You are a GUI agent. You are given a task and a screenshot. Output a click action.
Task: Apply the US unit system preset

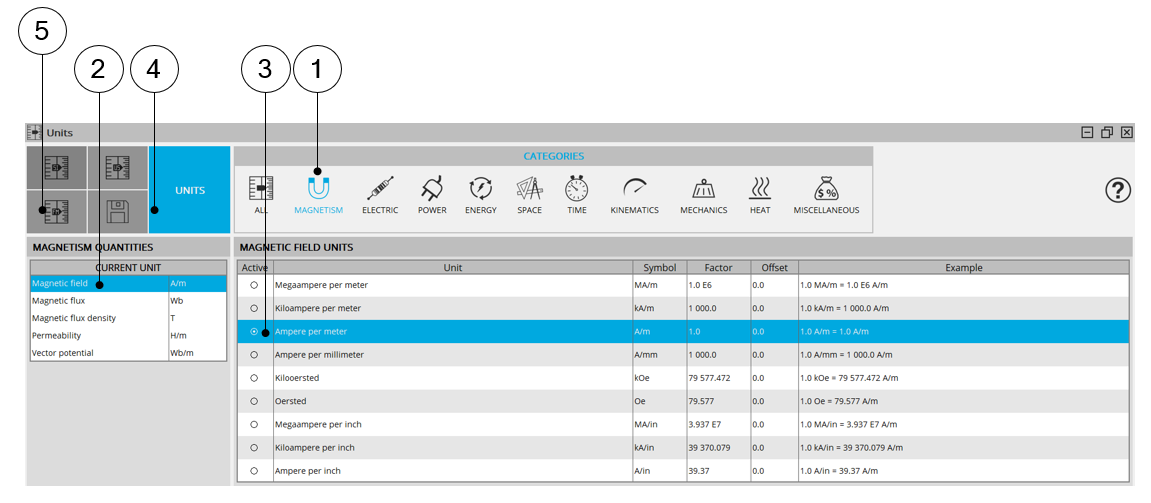pyautogui.click(x=118, y=167)
